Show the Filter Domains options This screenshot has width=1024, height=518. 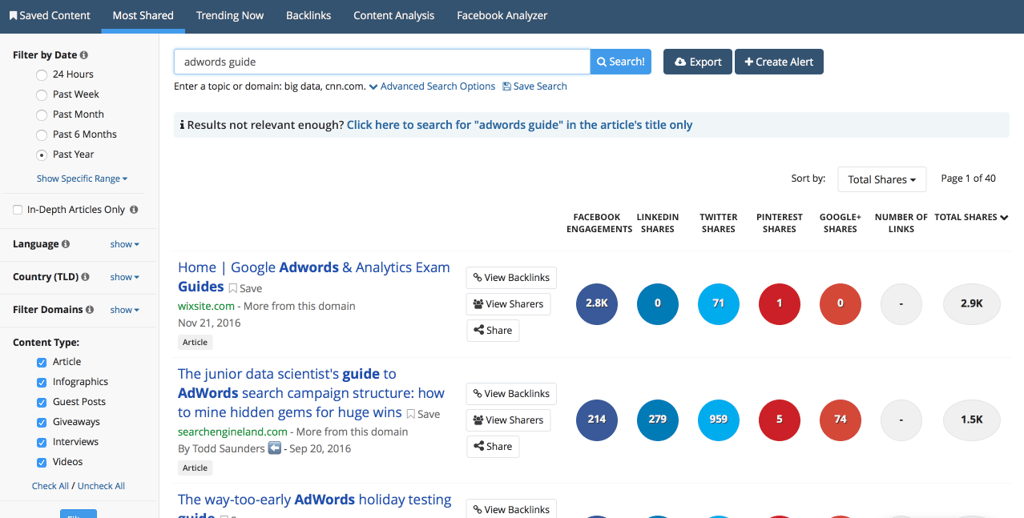tap(125, 310)
